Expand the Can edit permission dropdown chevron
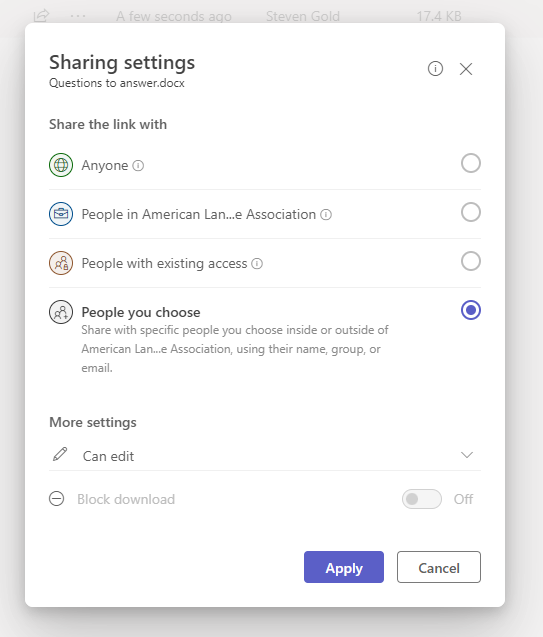The height and width of the screenshot is (637, 543). (467, 455)
